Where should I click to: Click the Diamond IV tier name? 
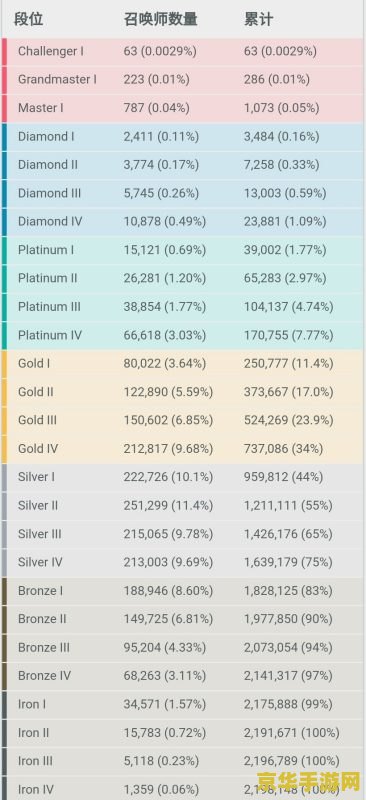pos(50,221)
